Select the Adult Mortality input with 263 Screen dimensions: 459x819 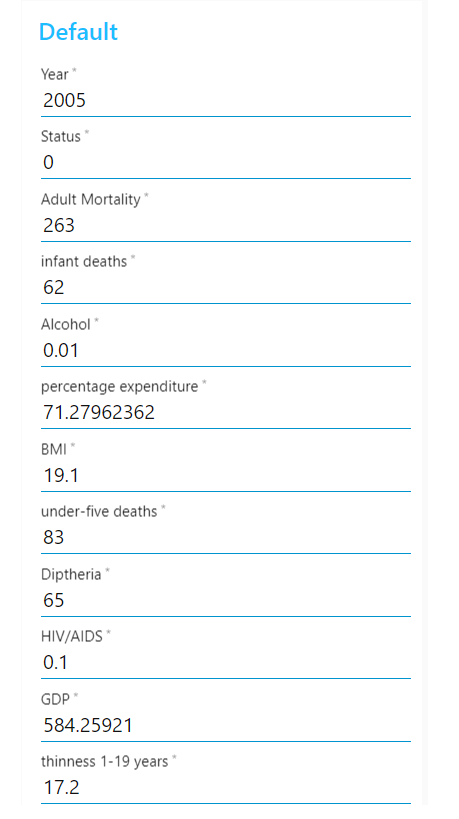click(x=226, y=225)
